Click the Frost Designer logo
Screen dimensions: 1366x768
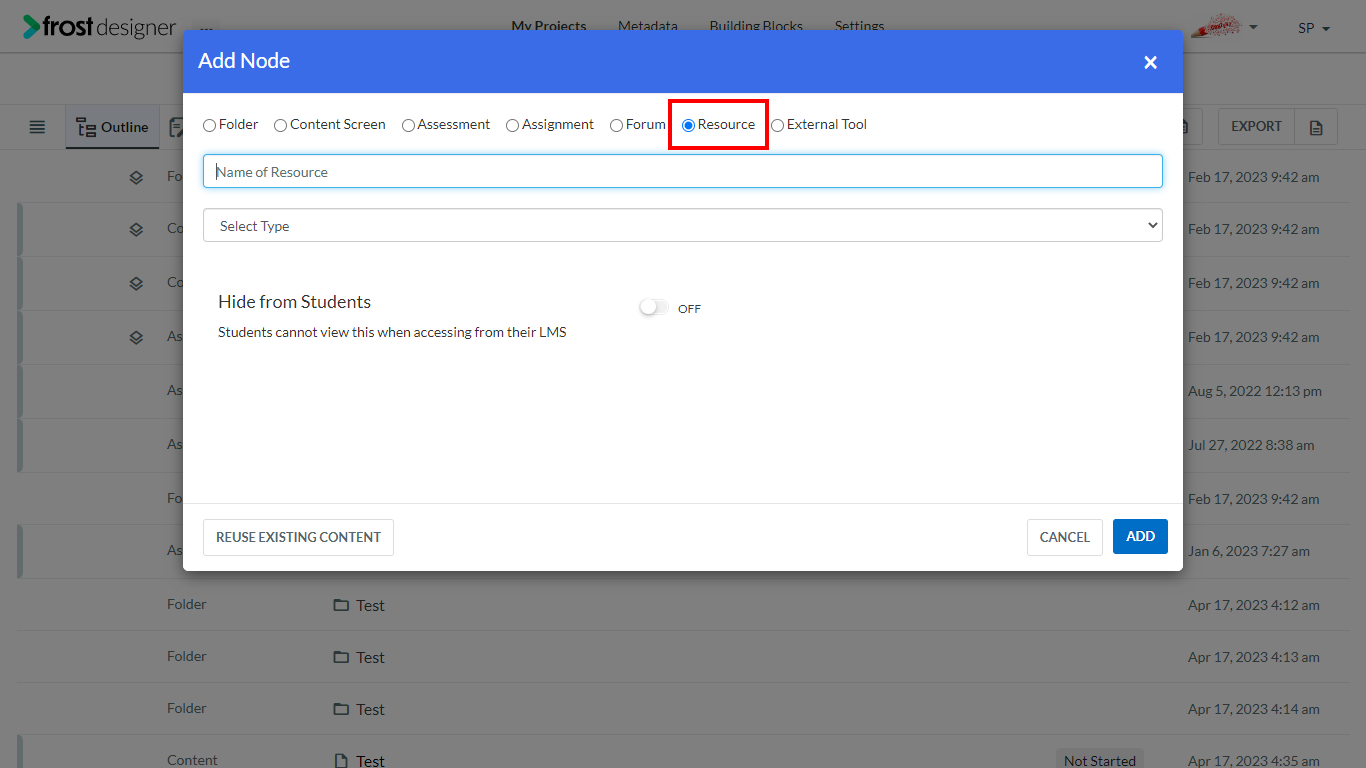[100, 27]
